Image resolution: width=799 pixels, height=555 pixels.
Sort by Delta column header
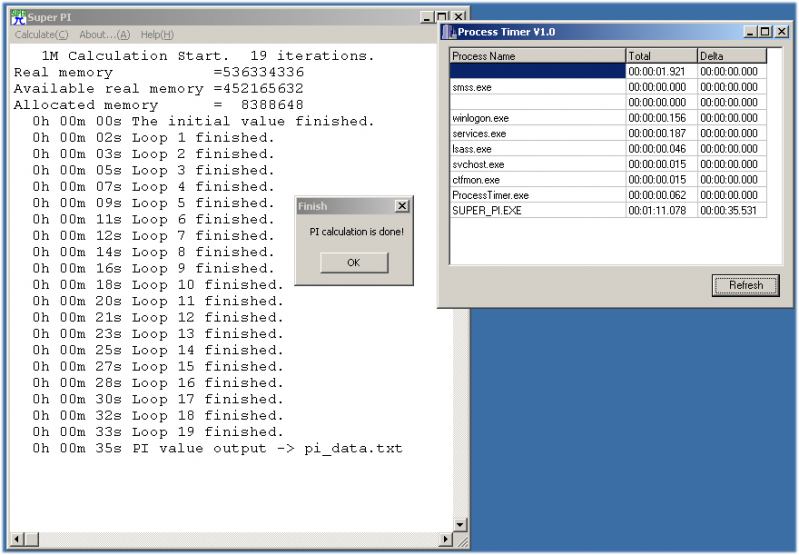(732, 56)
